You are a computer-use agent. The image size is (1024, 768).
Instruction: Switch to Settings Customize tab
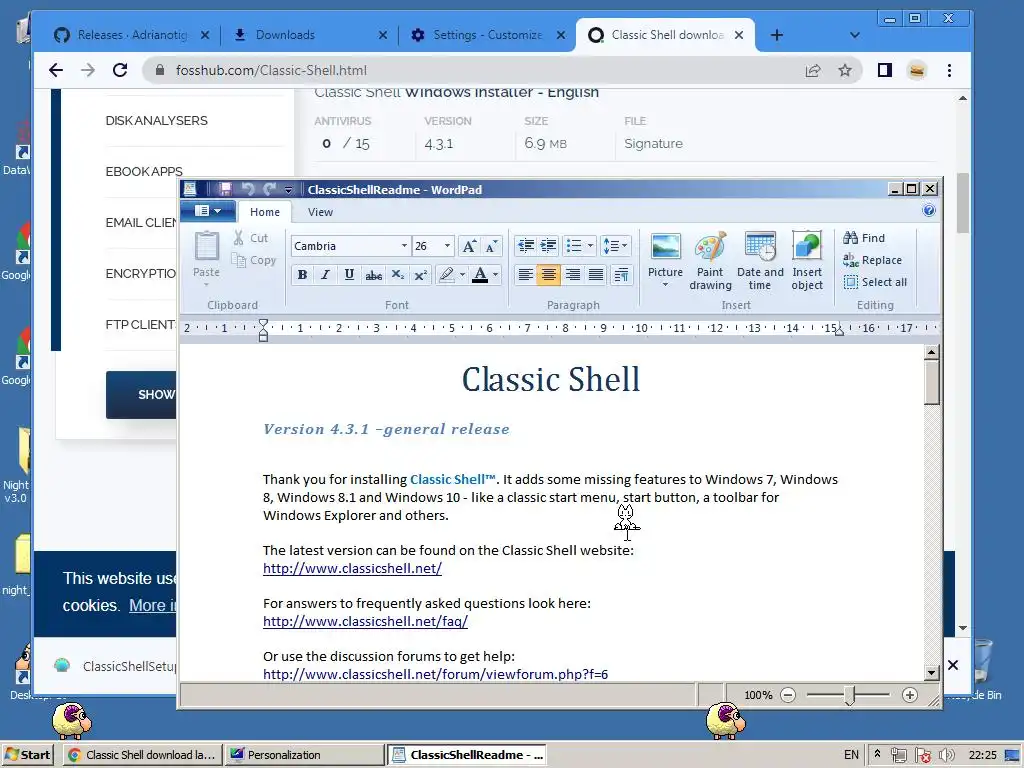tap(487, 35)
